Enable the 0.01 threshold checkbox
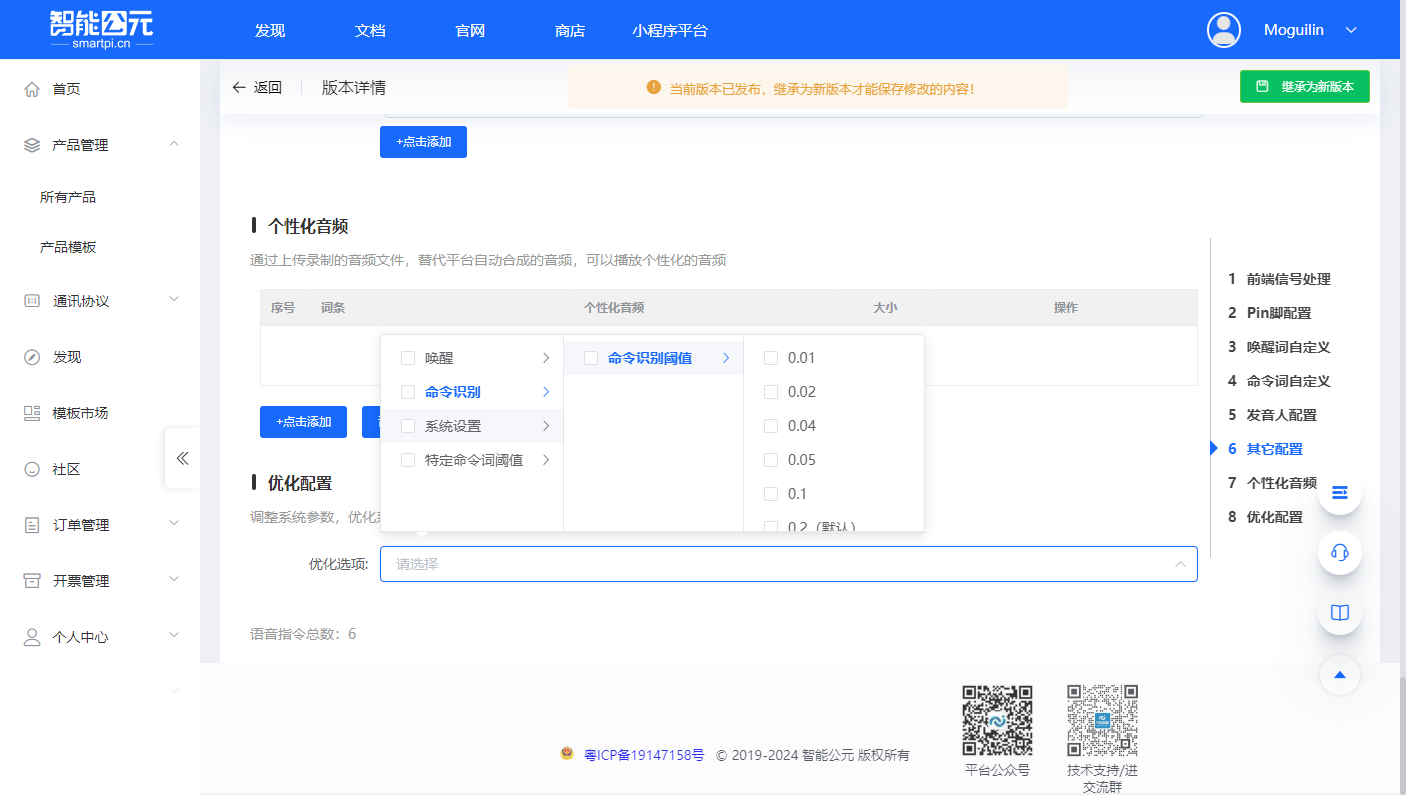The width and height of the screenshot is (1406, 795). tap(770, 357)
